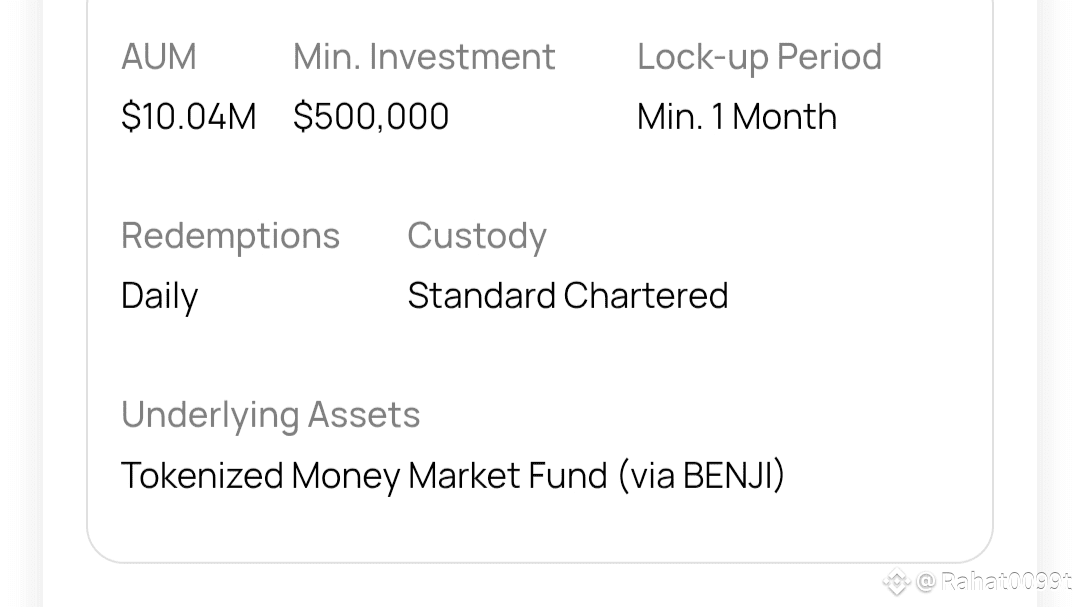
Task: Open the @Rahat0099t username watermark
Action: pyautogui.click(x=995, y=582)
